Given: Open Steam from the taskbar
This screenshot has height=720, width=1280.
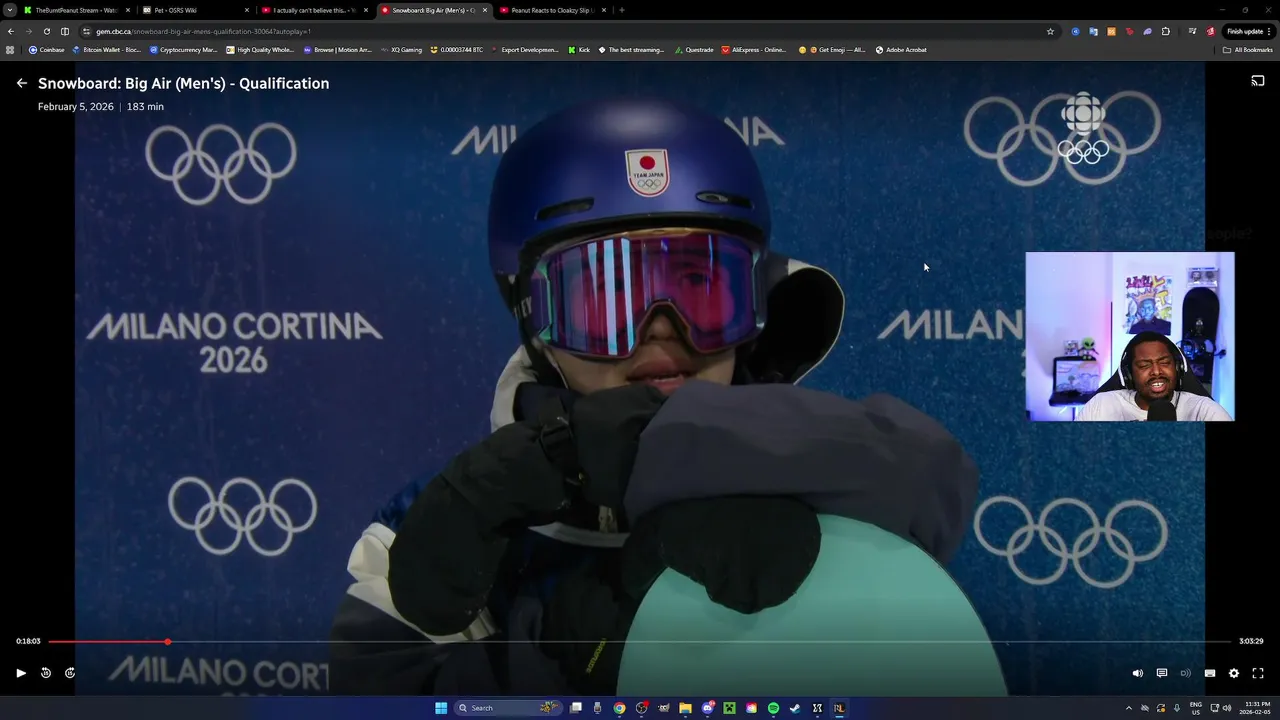Looking at the screenshot, I should point(795,708).
